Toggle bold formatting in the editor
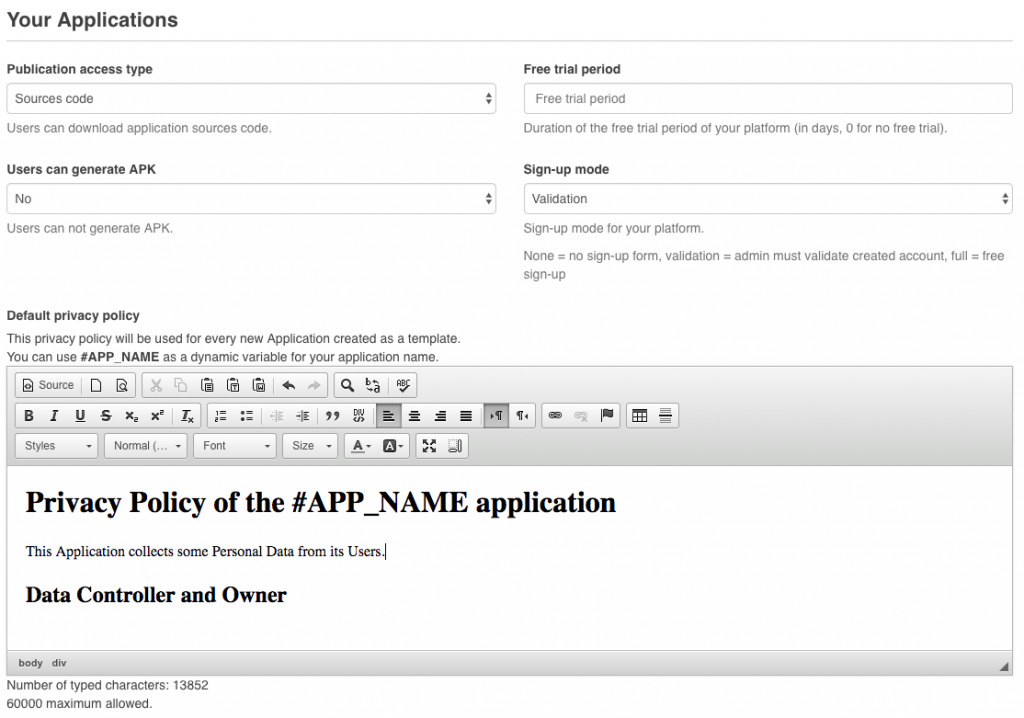This screenshot has height=718, width=1024. coord(29,416)
